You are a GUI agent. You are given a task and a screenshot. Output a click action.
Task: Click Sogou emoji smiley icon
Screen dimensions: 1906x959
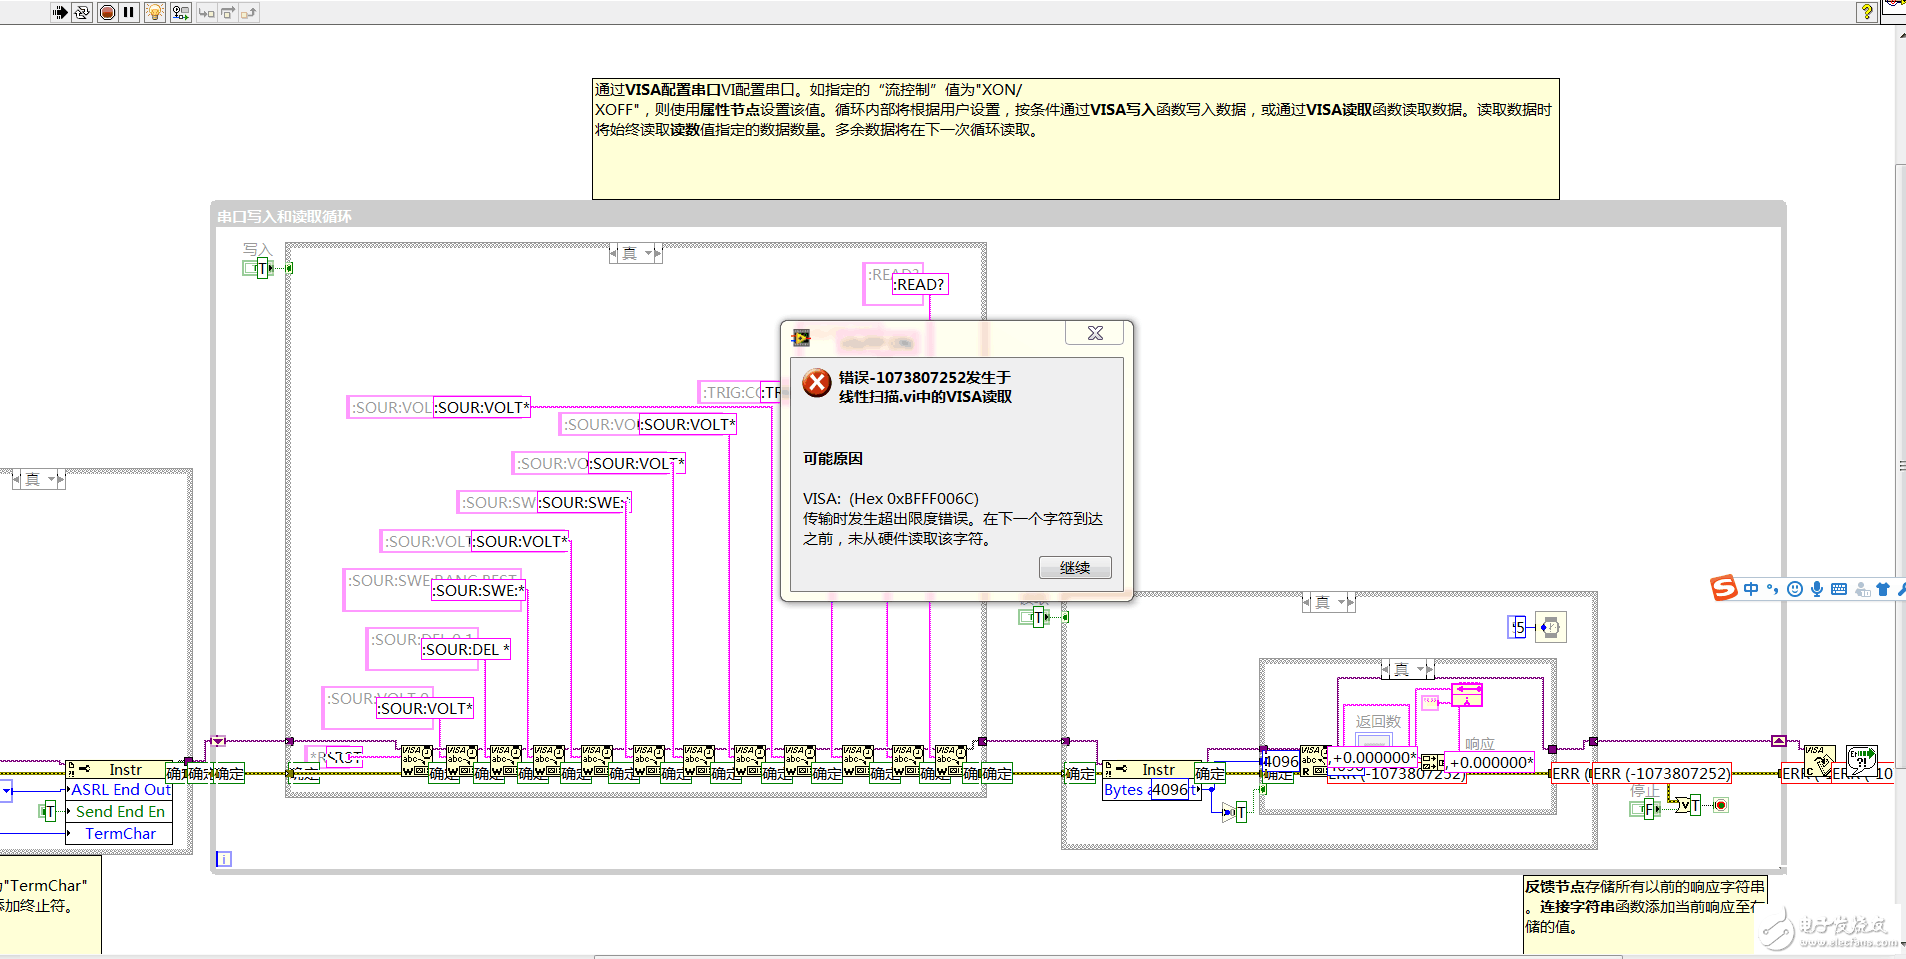(x=1795, y=589)
